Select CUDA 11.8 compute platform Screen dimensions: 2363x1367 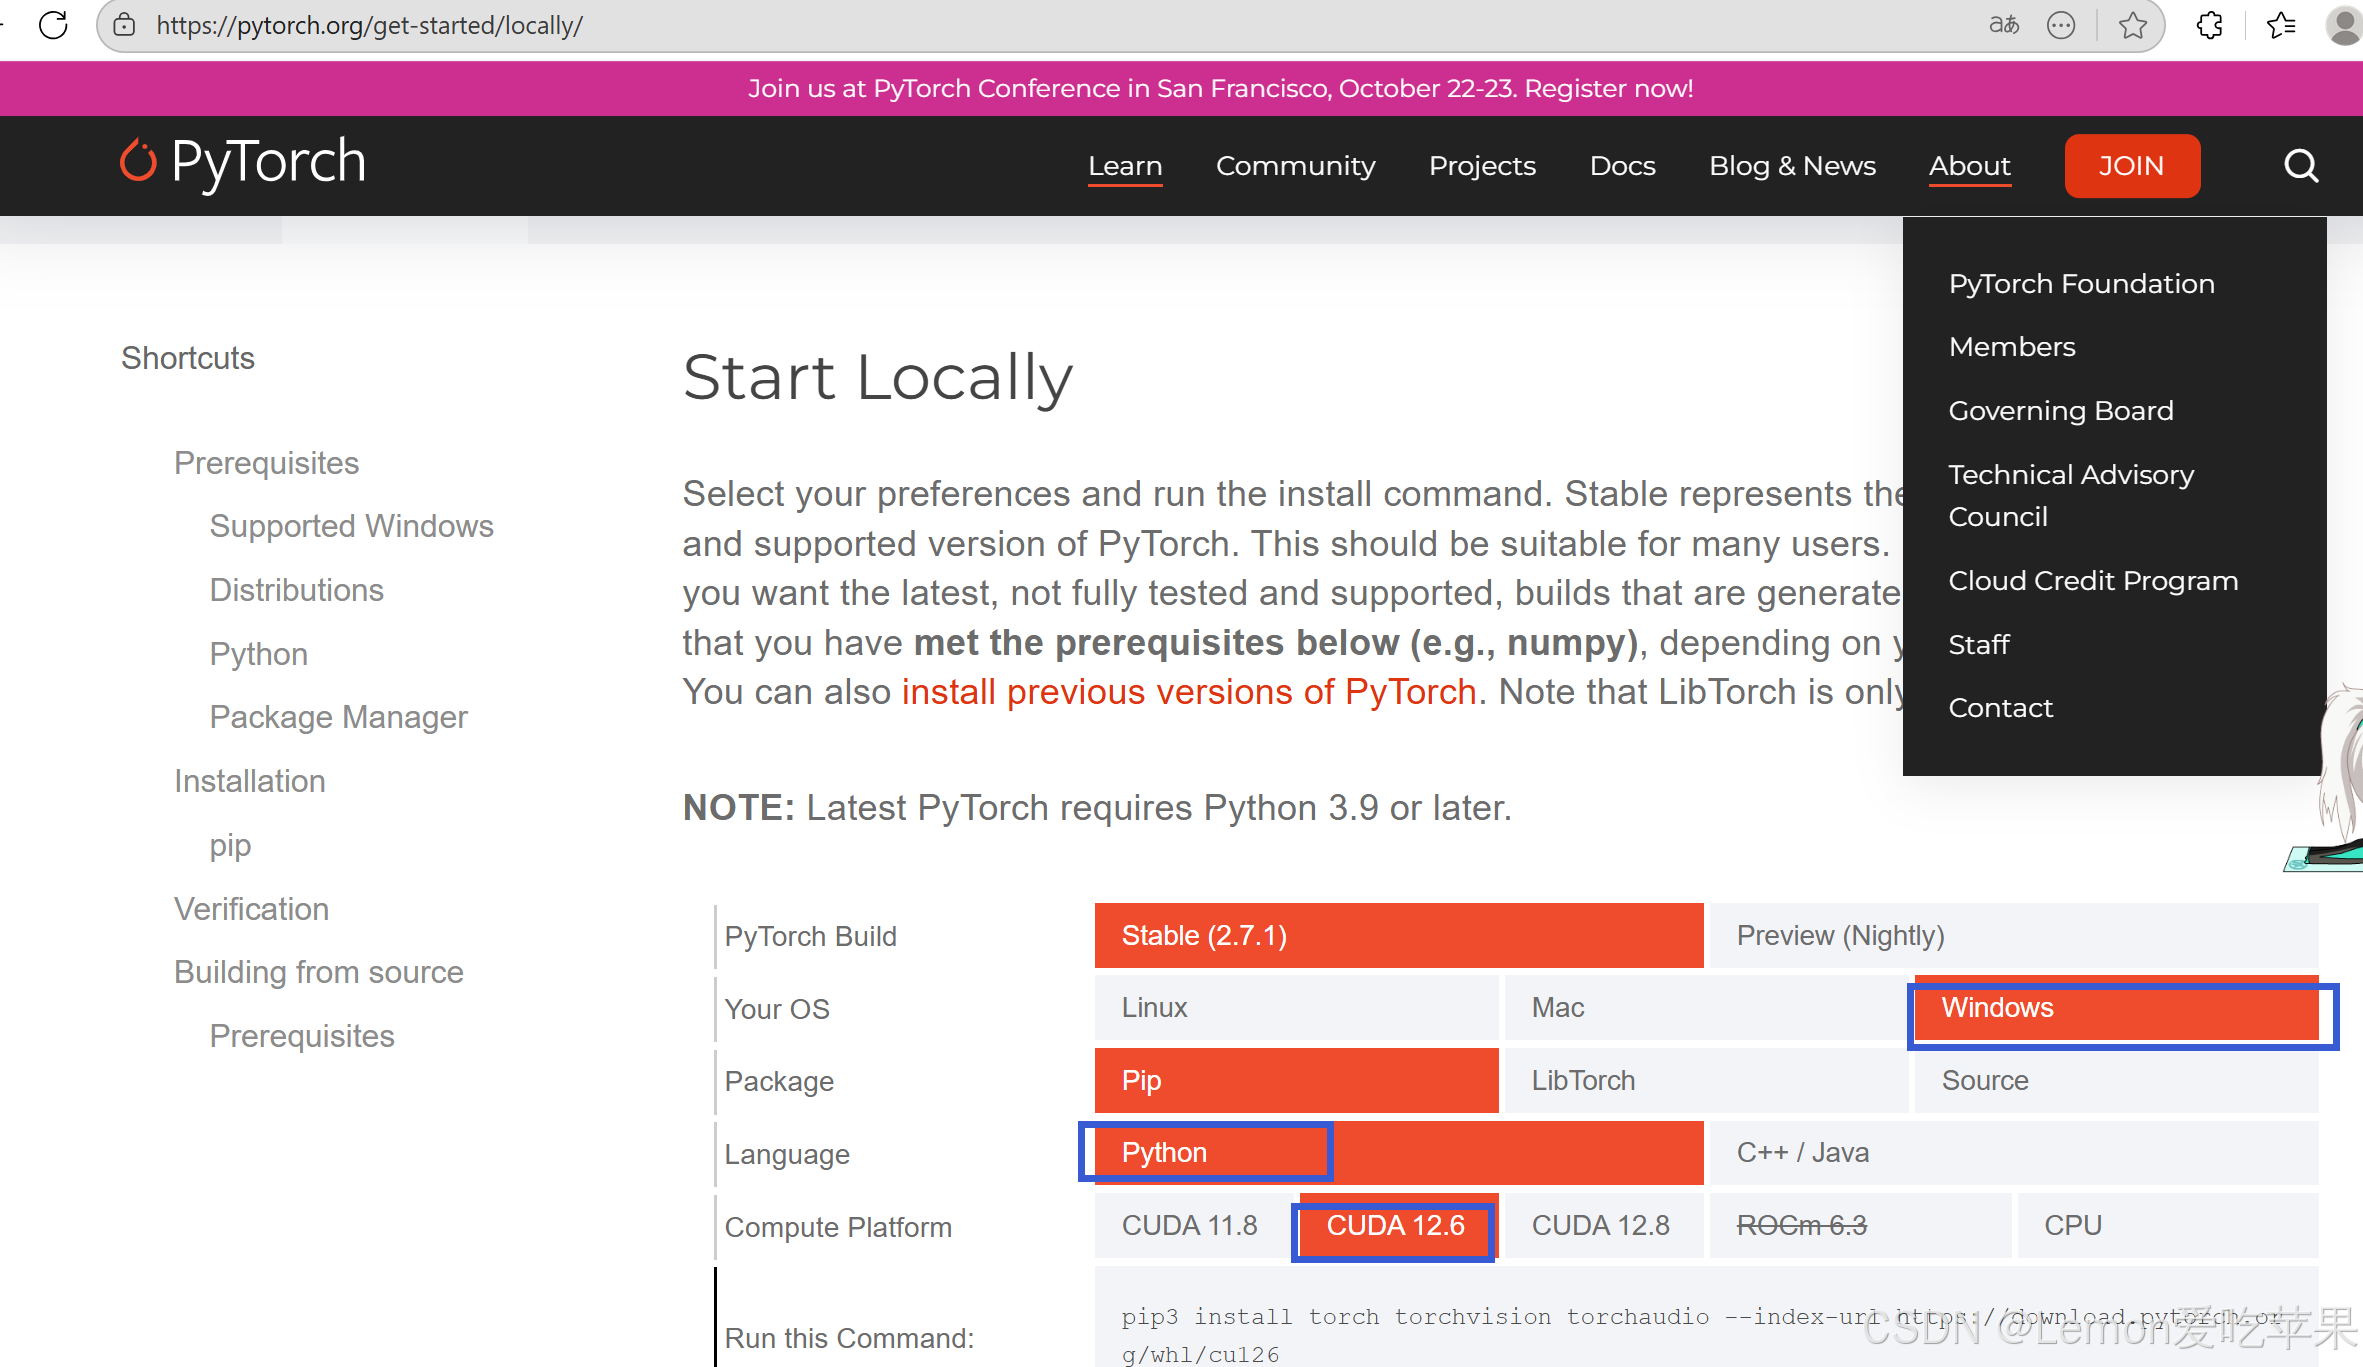pyautogui.click(x=1194, y=1226)
